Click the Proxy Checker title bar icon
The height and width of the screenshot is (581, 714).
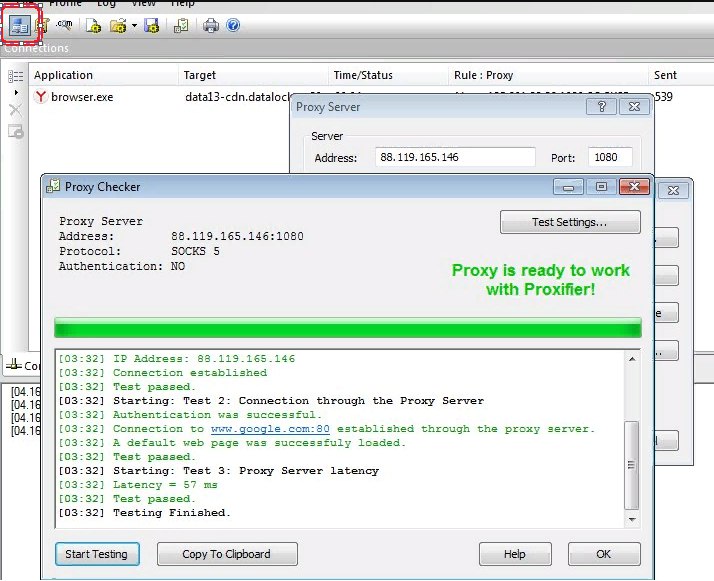tap(53, 186)
